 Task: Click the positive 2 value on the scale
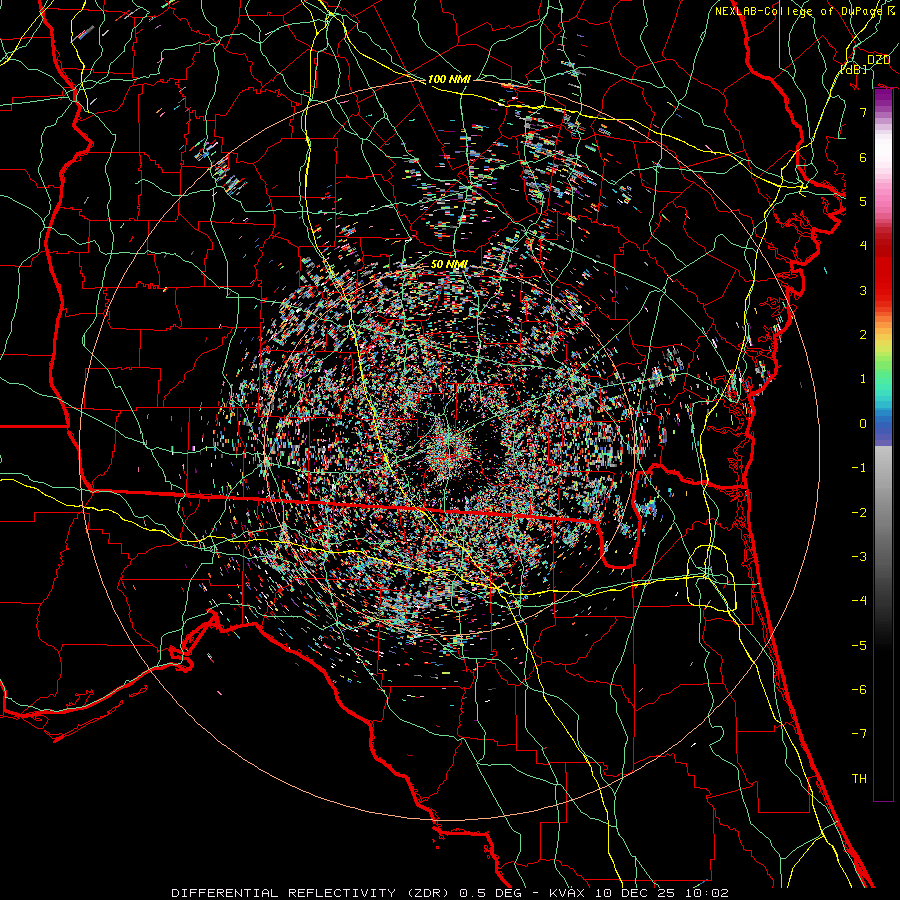[x=863, y=335]
